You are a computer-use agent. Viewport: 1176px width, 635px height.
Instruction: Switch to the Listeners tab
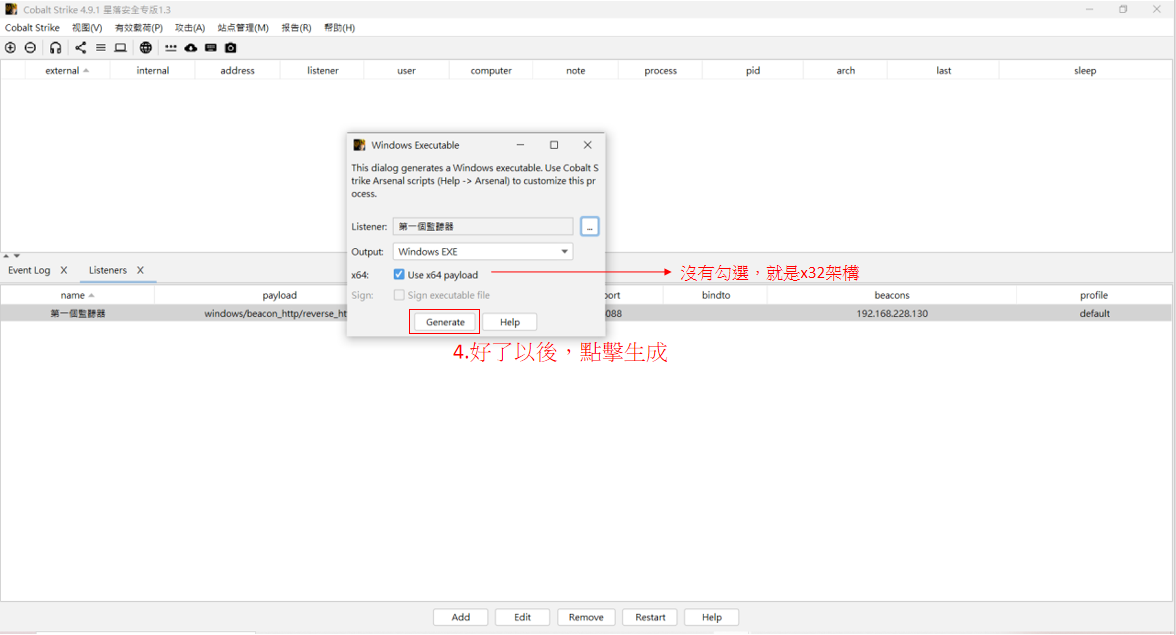[108, 270]
